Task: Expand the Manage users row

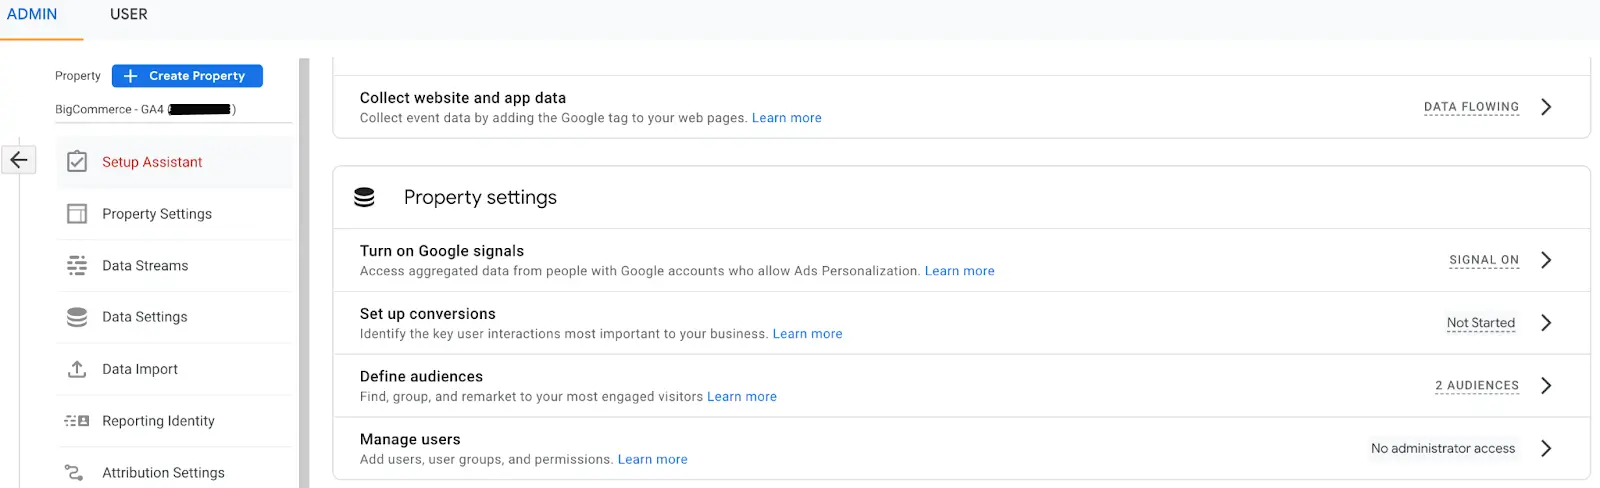Action: (1546, 448)
